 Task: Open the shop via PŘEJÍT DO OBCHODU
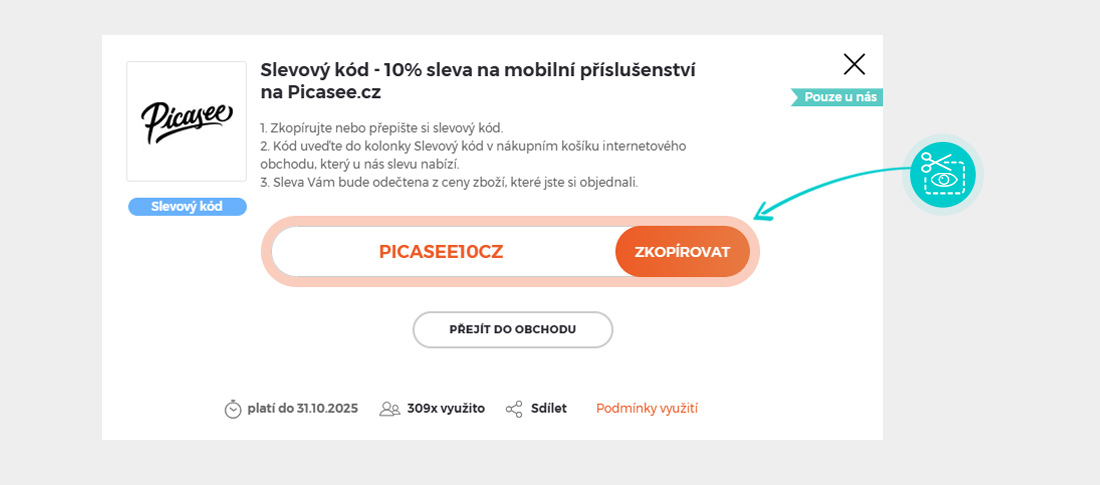click(x=512, y=330)
